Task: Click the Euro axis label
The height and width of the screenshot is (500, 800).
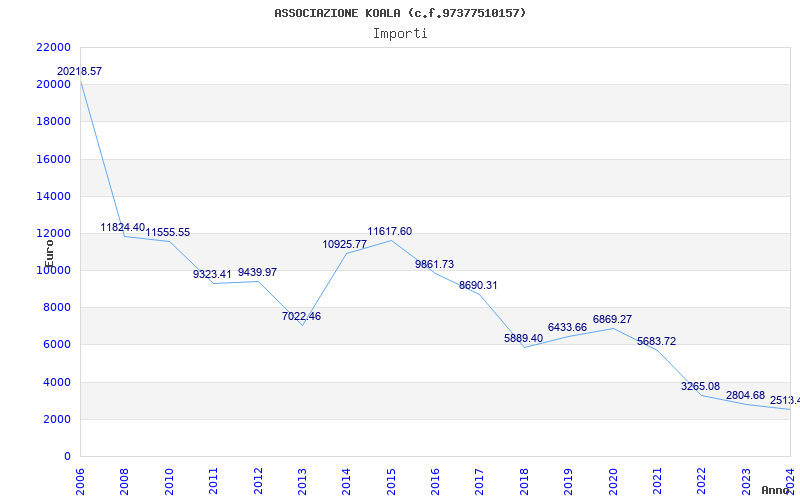Action: [x=49, y=254]
